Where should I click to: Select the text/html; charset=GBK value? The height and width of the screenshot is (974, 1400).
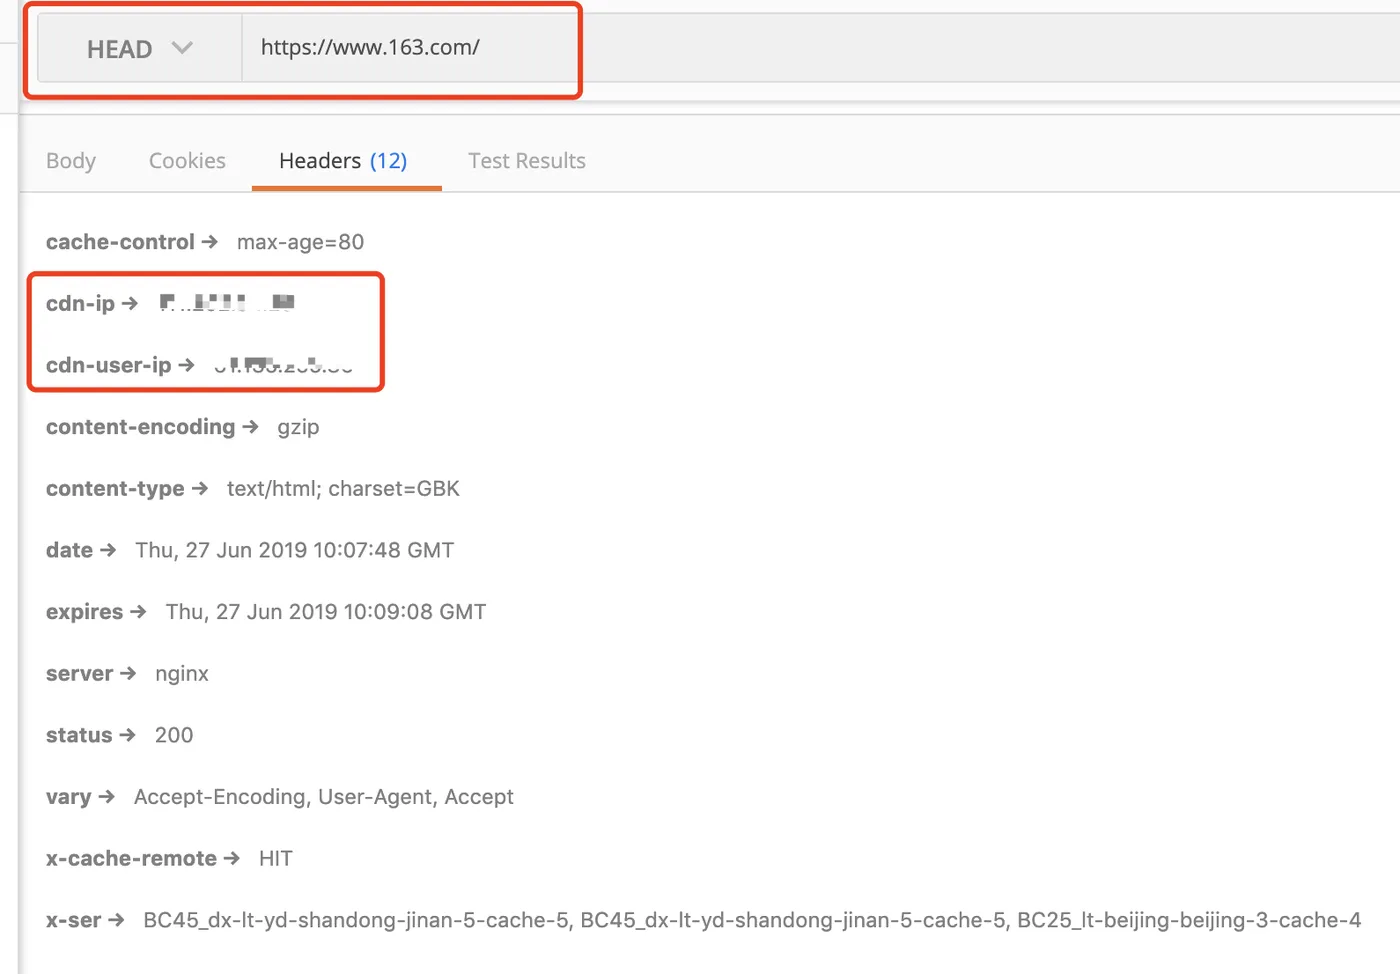pyautogui.click(x=343, y=489)
